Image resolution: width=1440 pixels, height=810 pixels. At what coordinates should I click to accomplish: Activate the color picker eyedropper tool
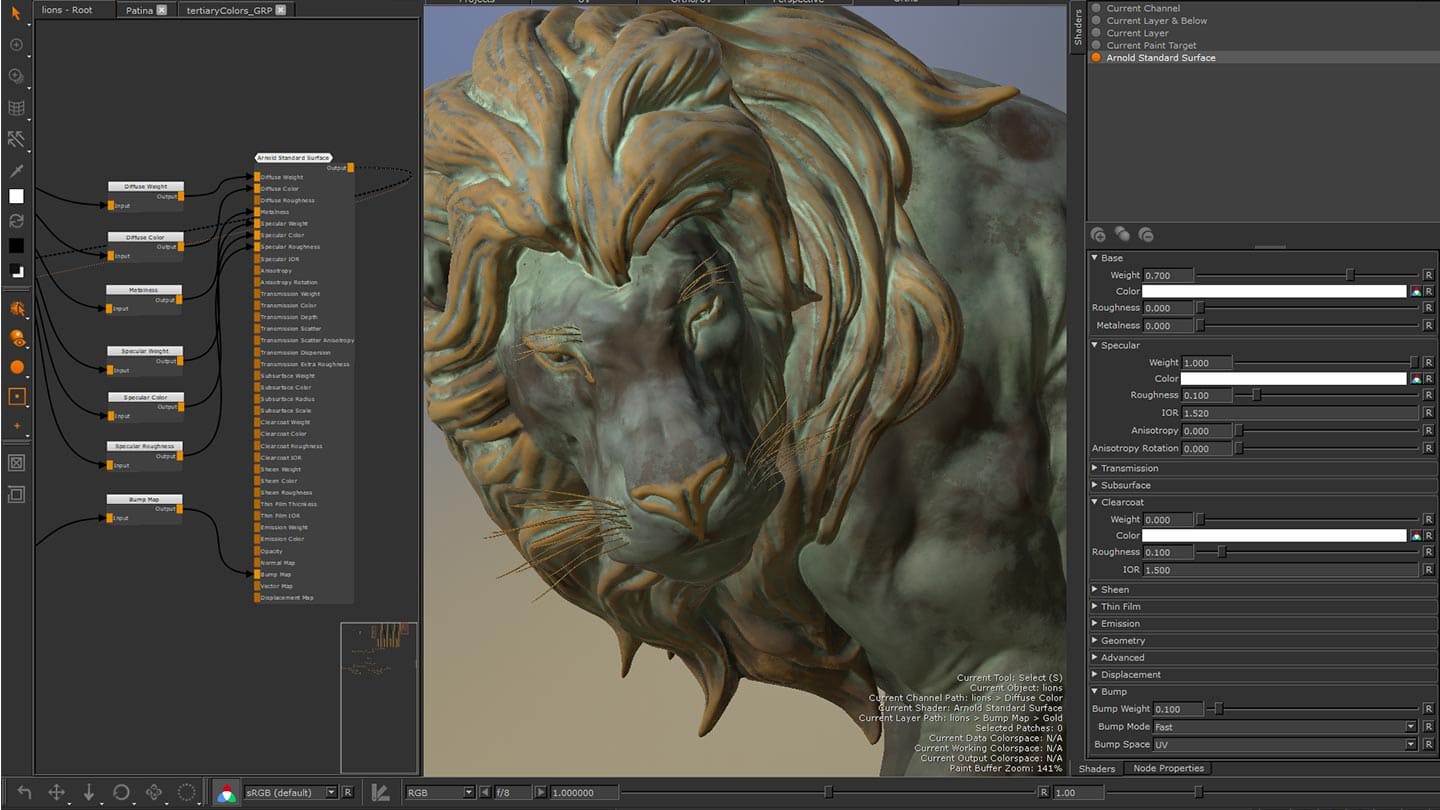(x=15, y=170)
